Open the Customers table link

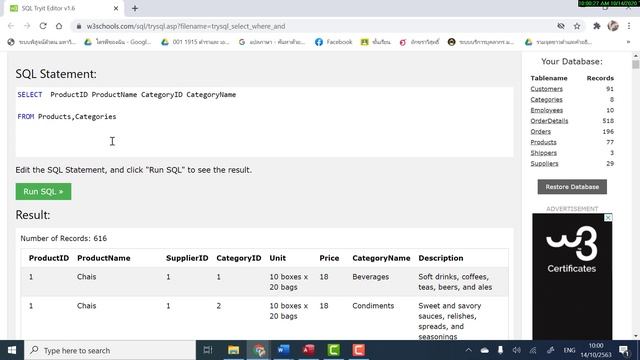coord(546,89)
